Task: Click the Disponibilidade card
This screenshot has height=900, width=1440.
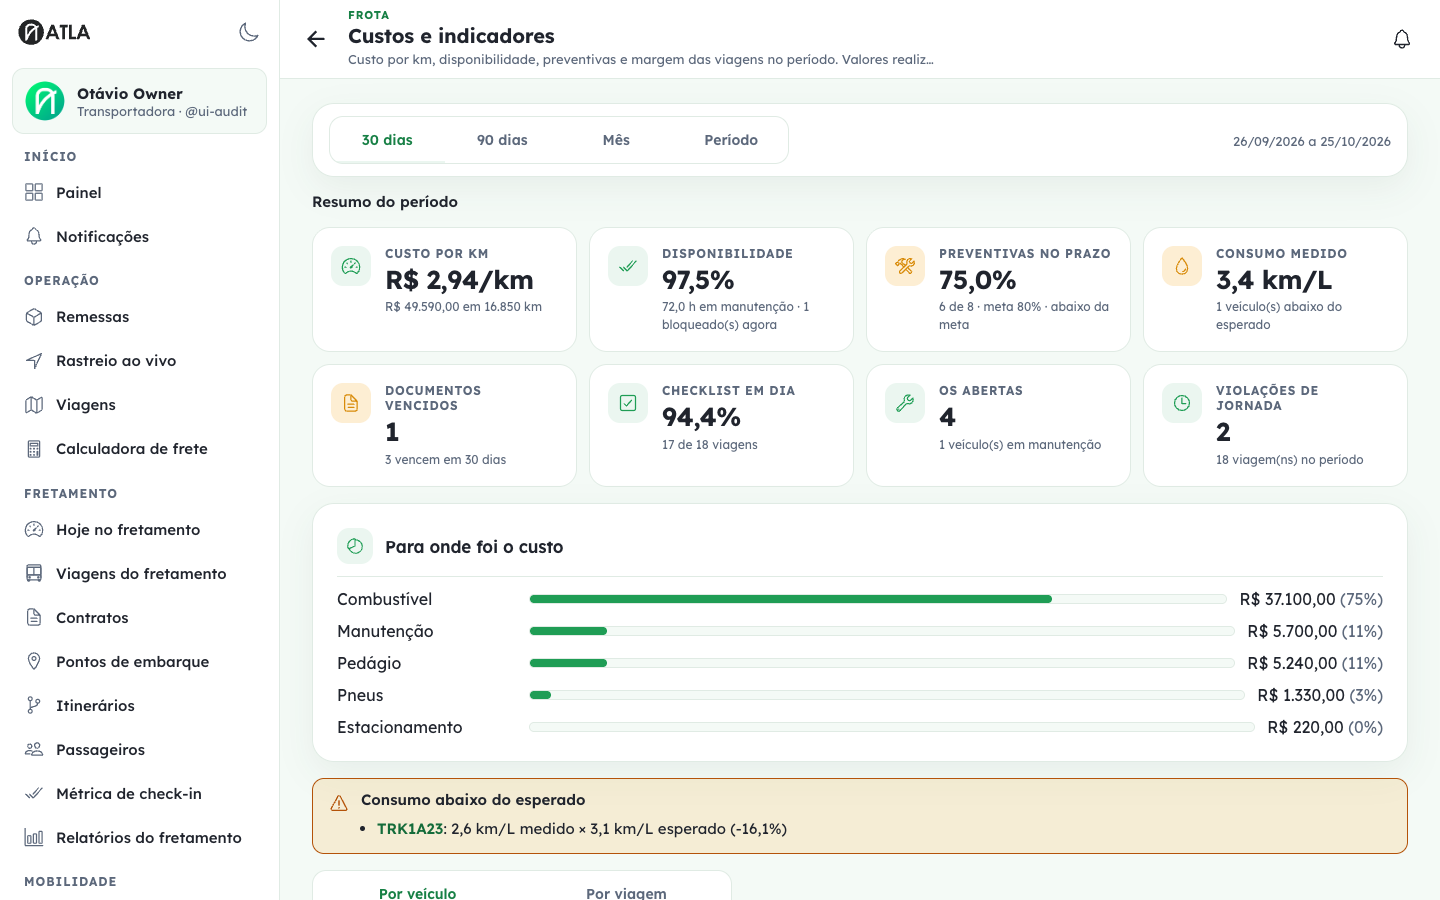Action: click(x=721, y=289)
